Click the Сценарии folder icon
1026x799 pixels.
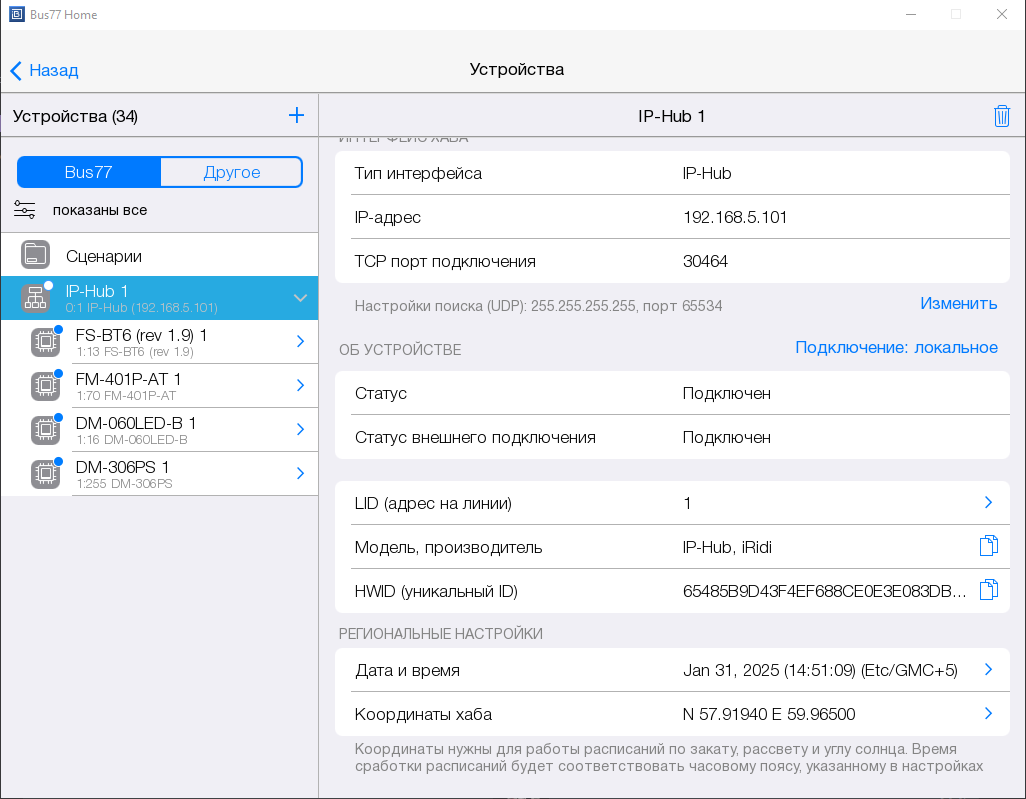point(36,255)
